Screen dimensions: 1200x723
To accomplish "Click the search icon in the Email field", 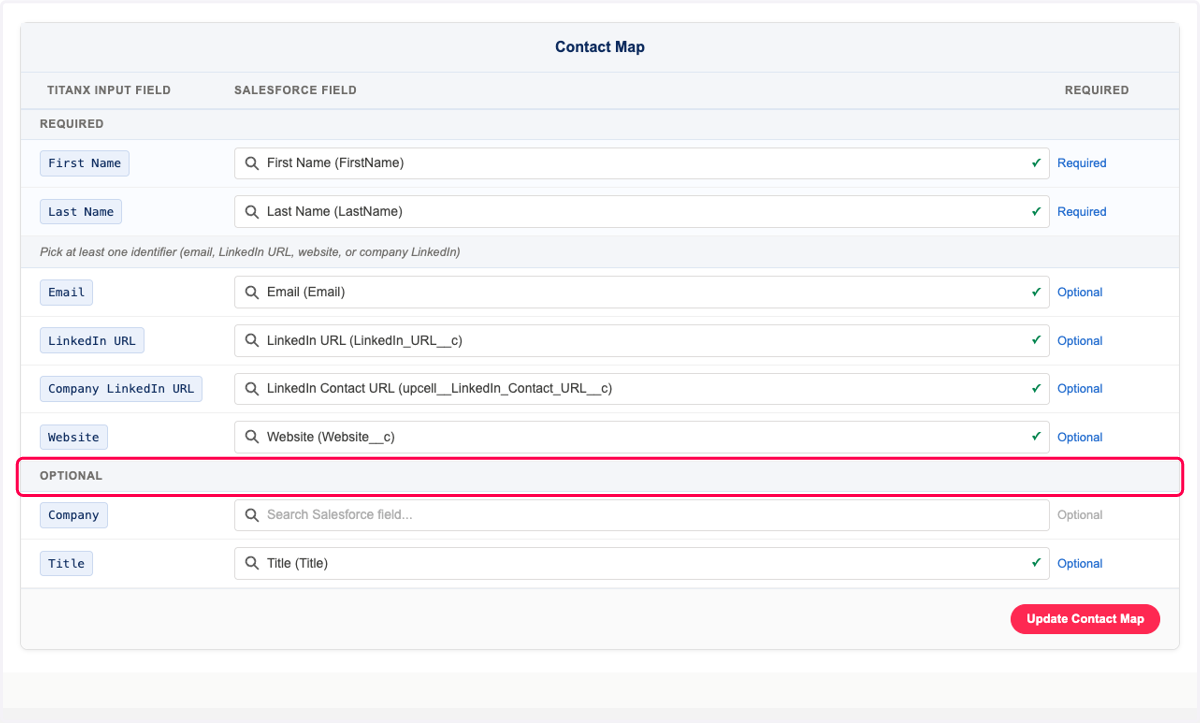I will (x=252, y=292).
